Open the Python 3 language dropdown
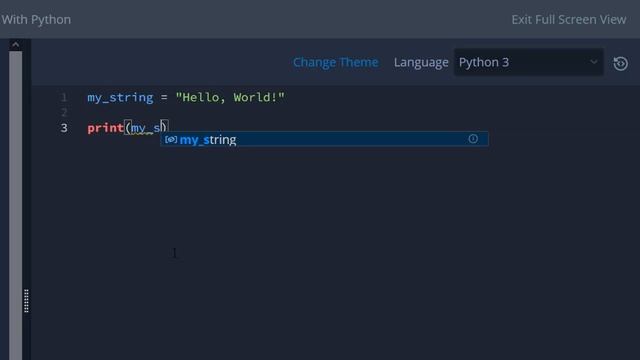This screenshot has height=360, width=640. click(529, 62)
